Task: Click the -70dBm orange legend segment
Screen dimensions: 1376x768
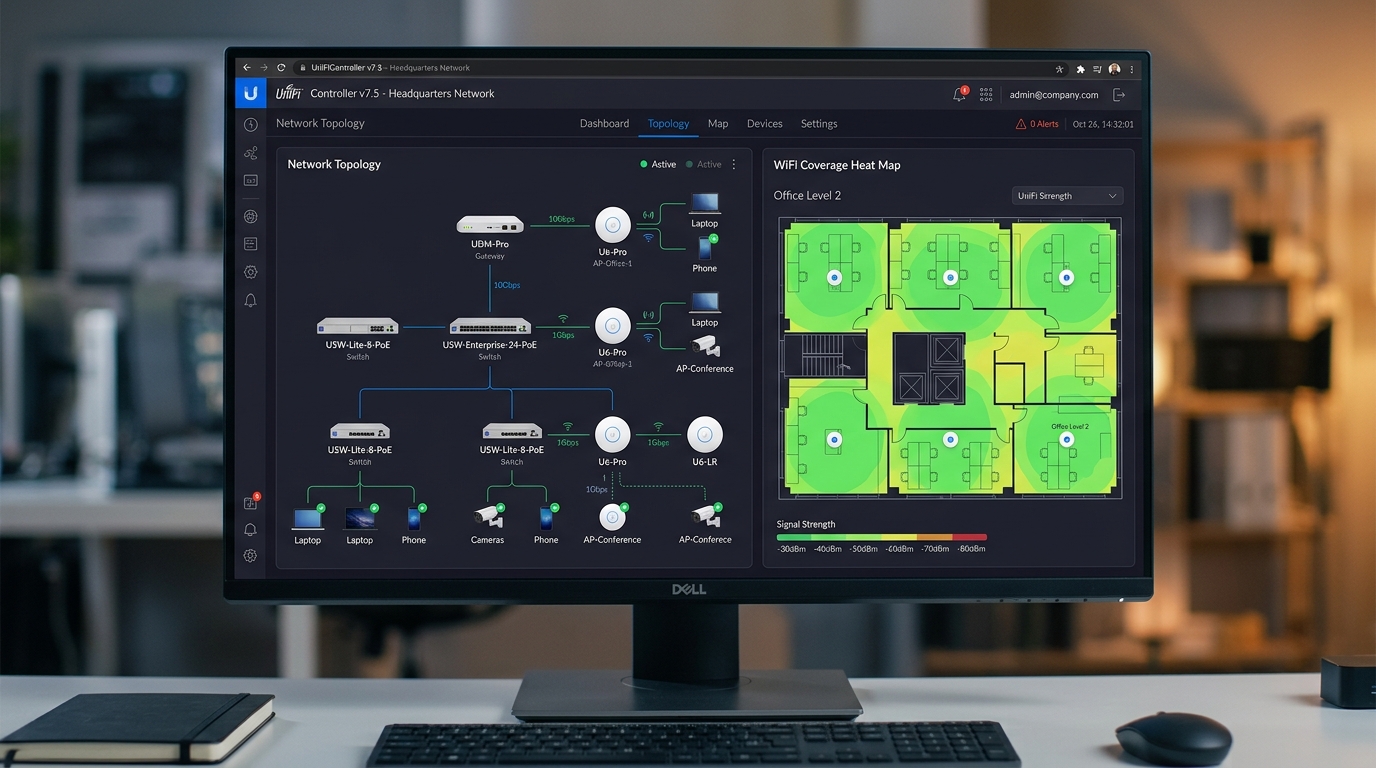Action: tap(934, 537)
